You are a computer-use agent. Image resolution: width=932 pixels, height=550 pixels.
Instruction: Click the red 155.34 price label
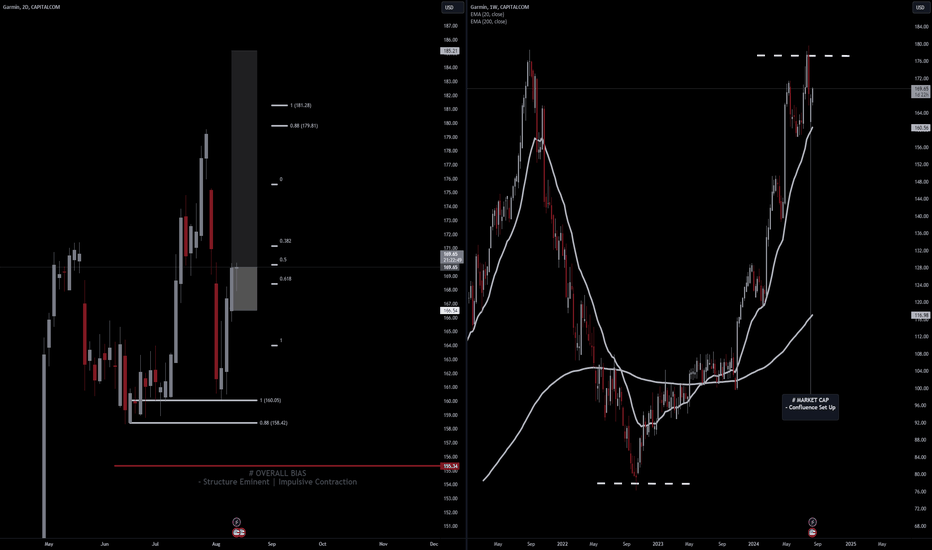pos(450,466)
